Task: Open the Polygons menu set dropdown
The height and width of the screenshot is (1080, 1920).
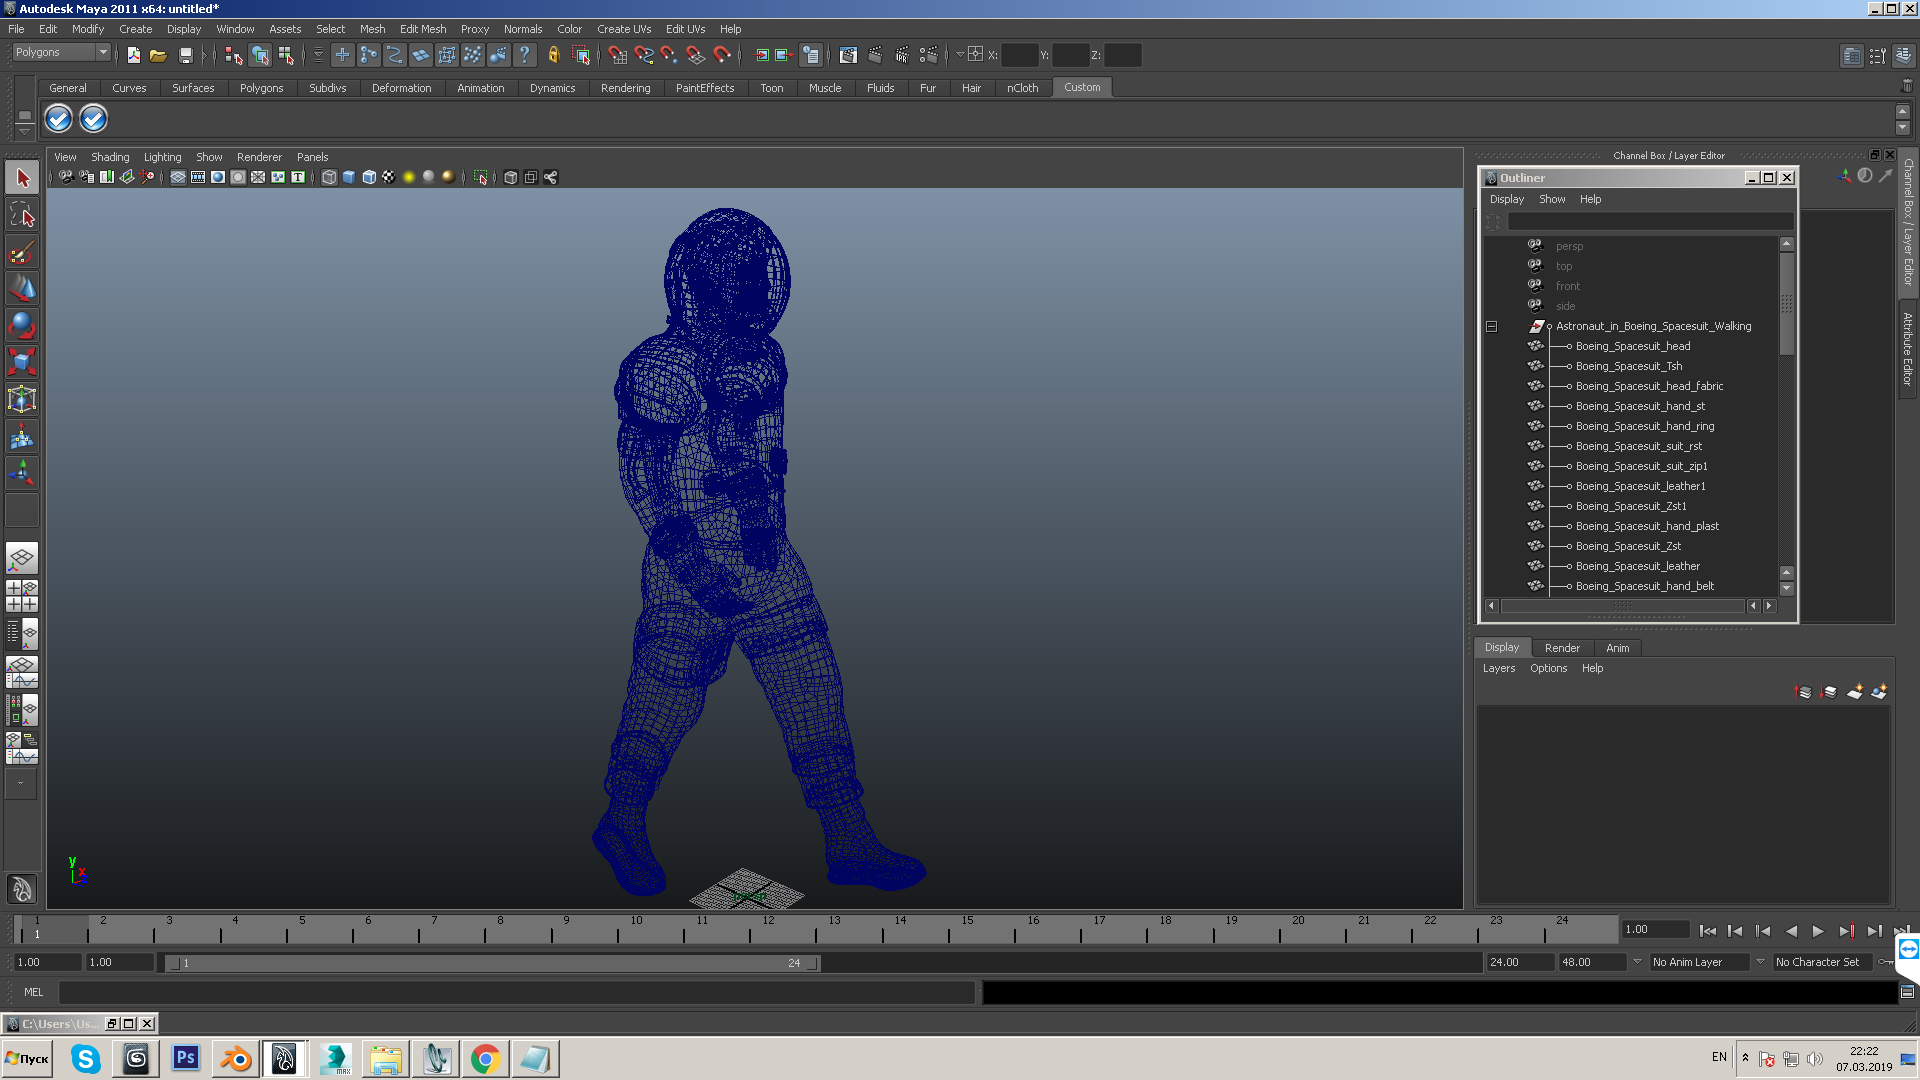Action: point(61,52)
